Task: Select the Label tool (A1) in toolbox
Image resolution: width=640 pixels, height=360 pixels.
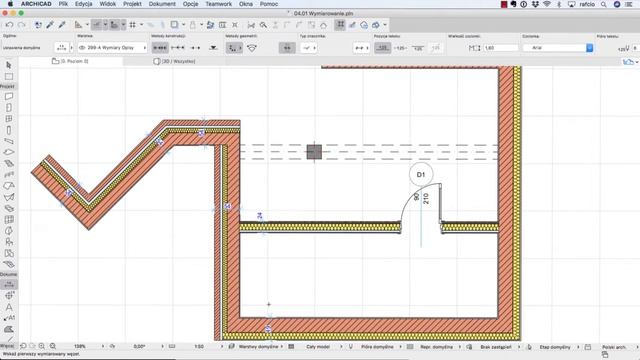Action: click(9, 318)
